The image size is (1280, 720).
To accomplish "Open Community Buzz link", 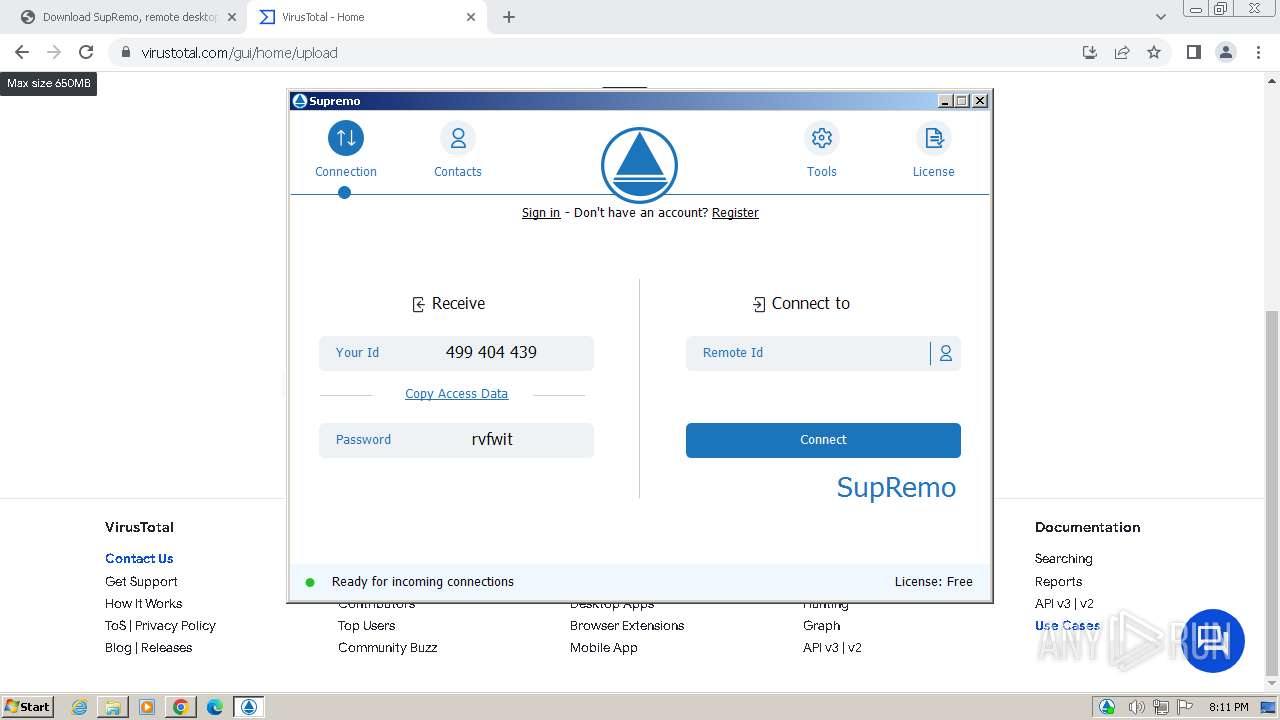I will (x=387, y=648).
